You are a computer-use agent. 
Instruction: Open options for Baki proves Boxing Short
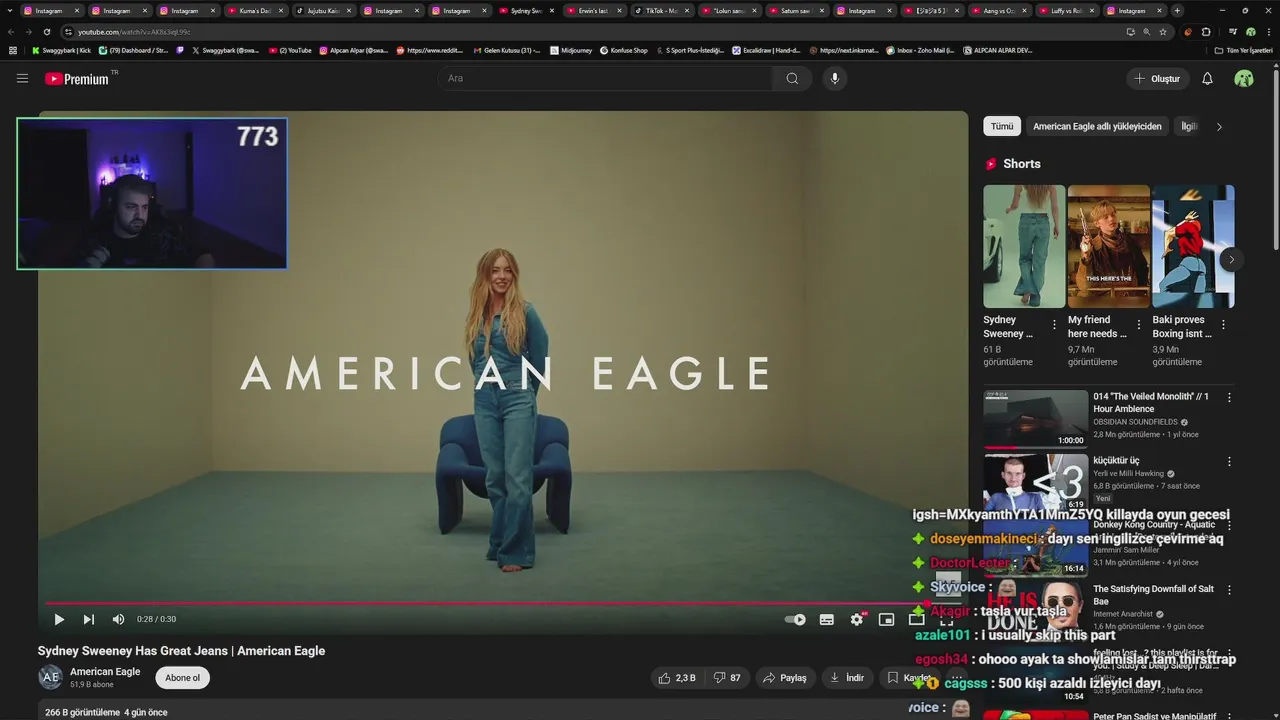tap(1223, 325)
